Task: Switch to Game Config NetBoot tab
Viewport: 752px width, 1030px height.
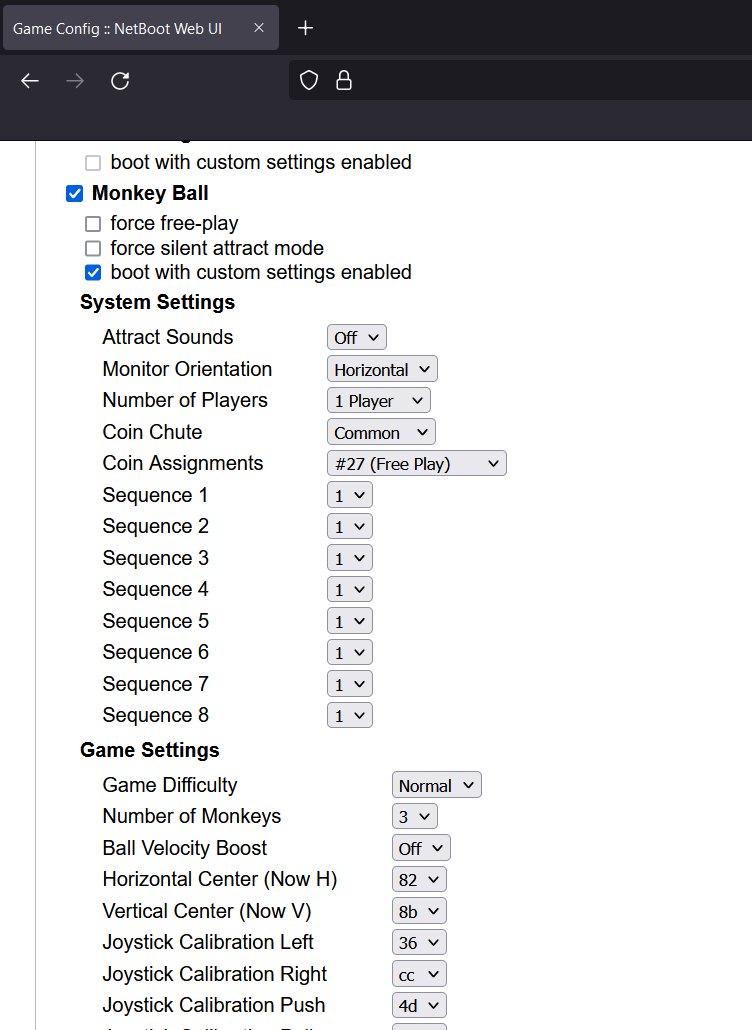Action: [x=141, y=28]
